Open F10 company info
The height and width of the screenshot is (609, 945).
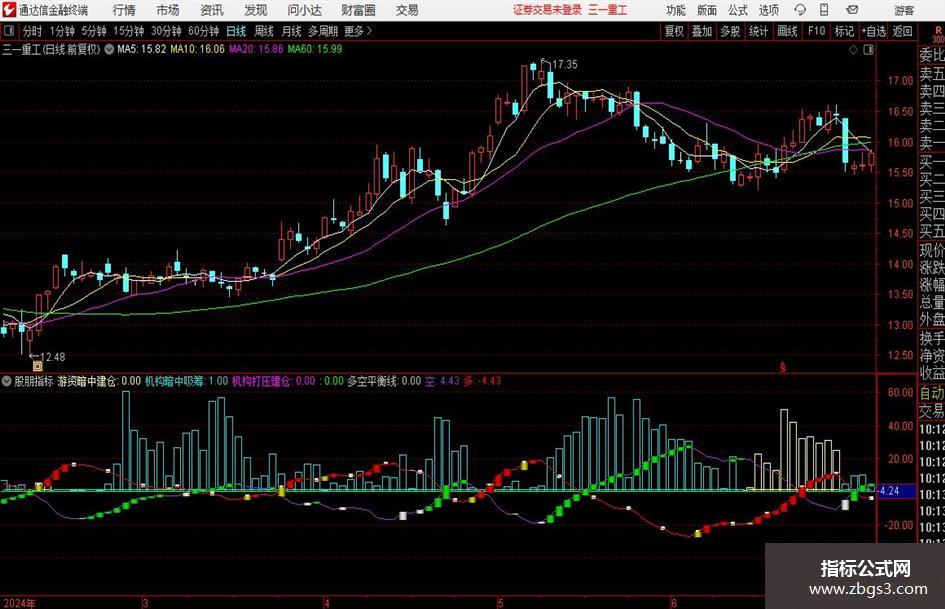pos(817,31)
